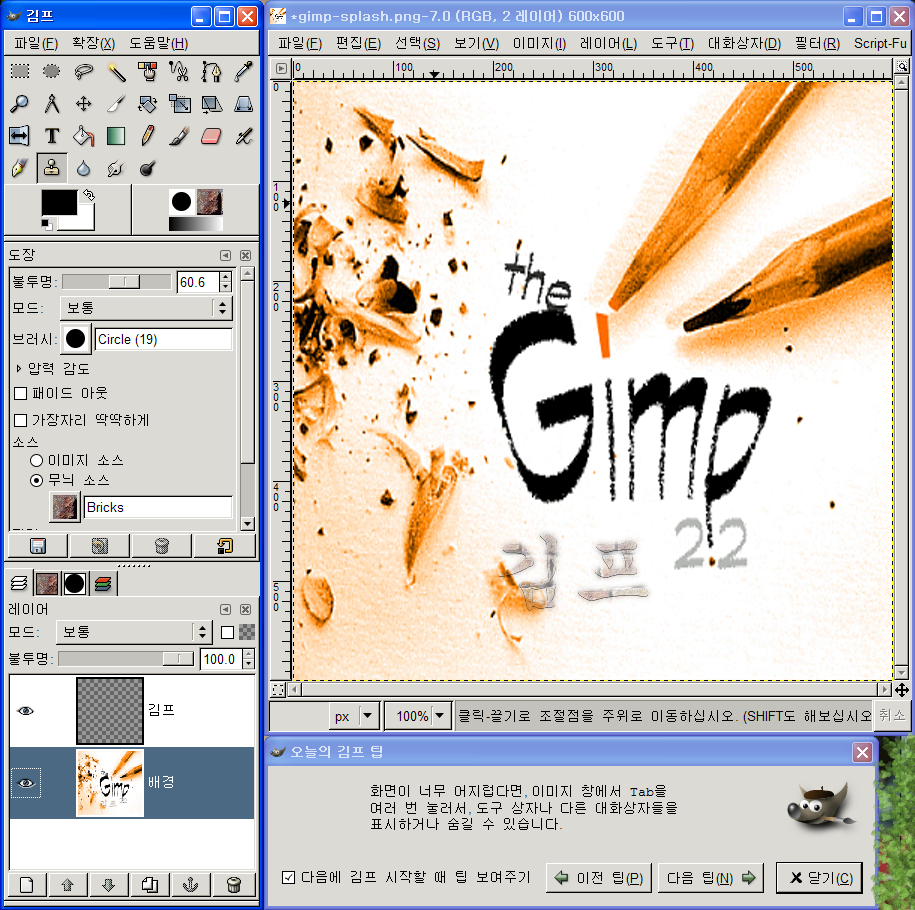
Task: Expand the 압력 감도 section
Action: pyautogui.click(x=19, y=368)
